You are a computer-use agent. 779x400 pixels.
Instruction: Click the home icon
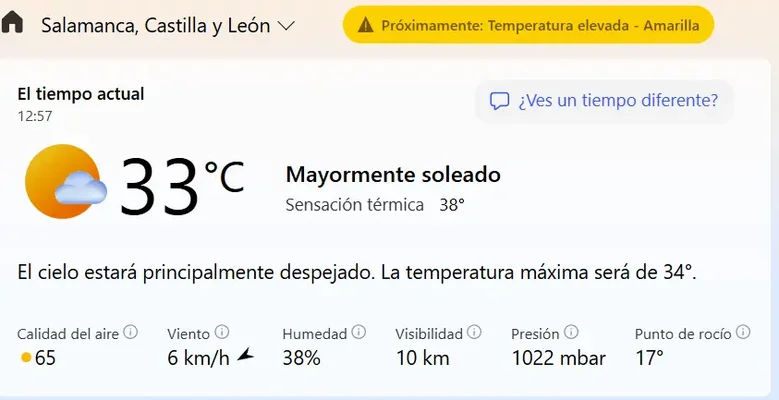13,24
